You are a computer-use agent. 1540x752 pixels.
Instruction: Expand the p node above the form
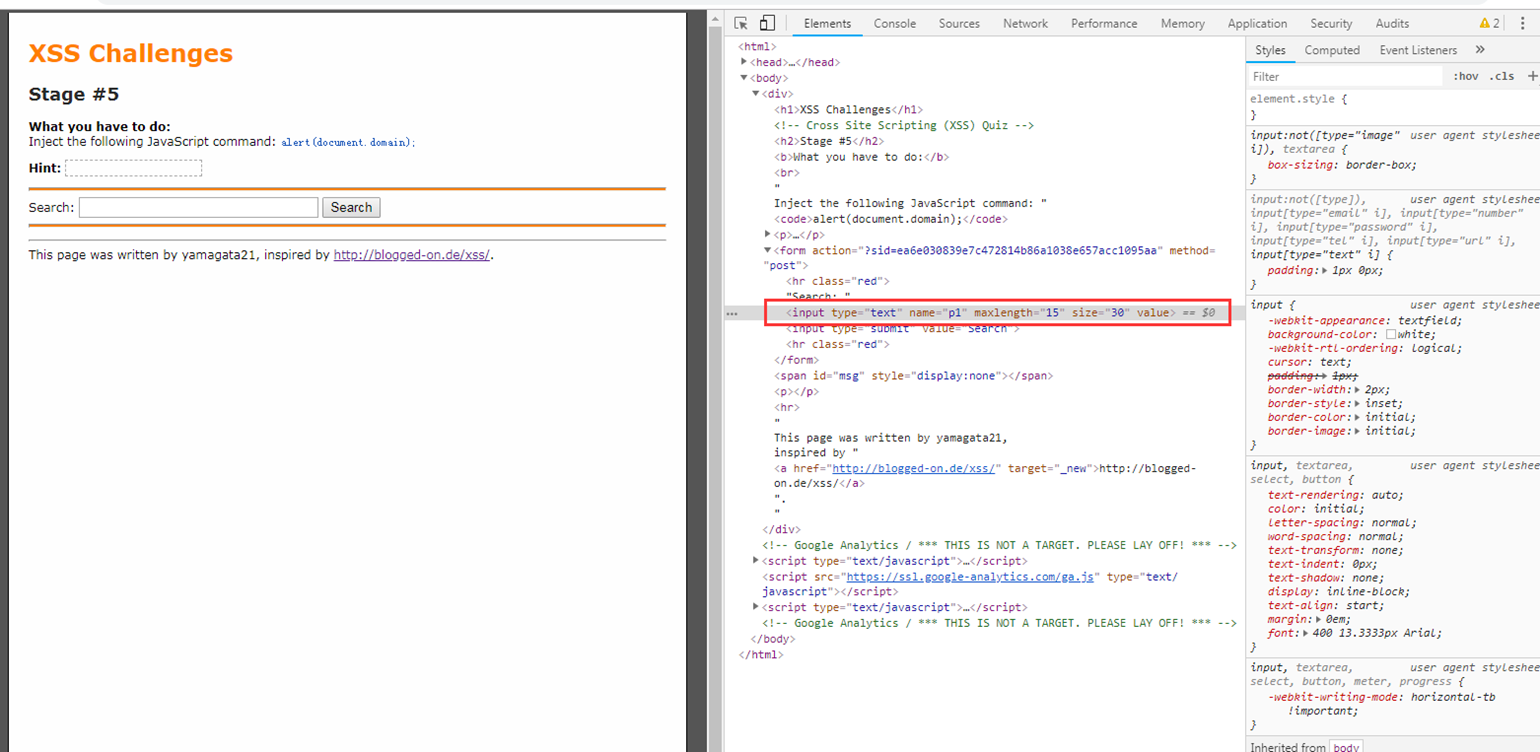click(x=767, y=234)
